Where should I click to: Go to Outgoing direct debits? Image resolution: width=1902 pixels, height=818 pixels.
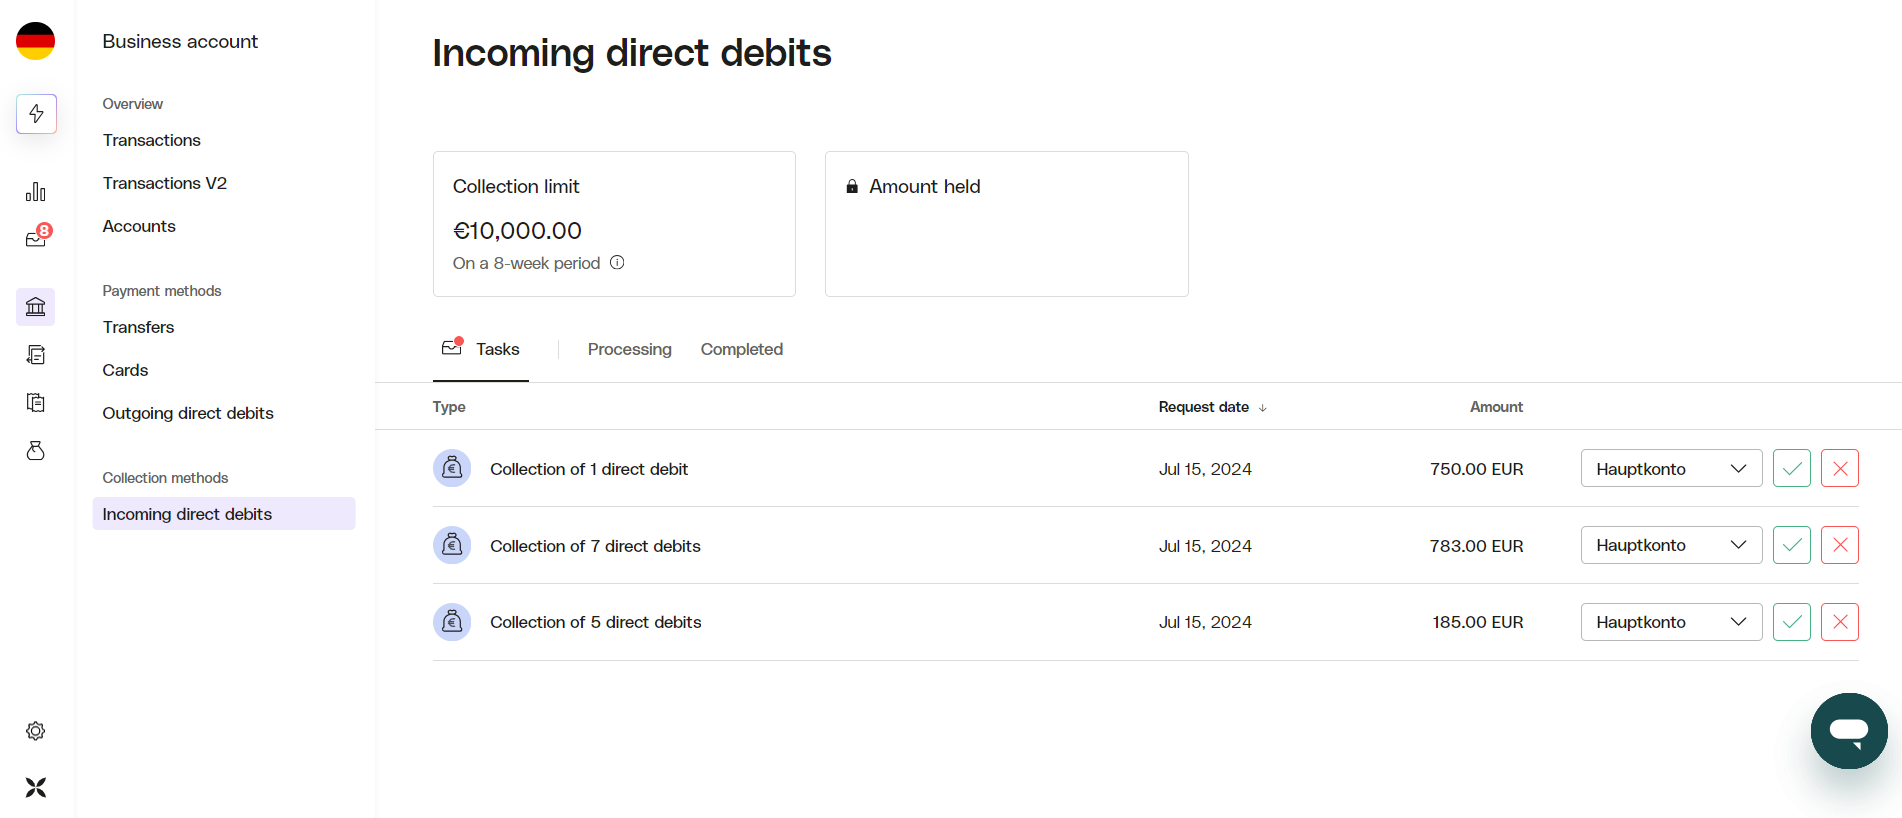188,413
